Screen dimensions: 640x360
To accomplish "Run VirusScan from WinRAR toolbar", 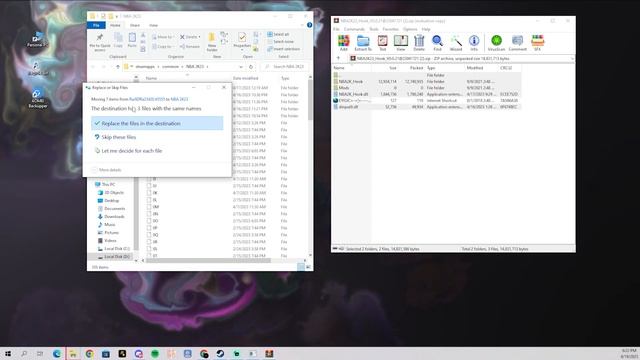I will point(496,43).
